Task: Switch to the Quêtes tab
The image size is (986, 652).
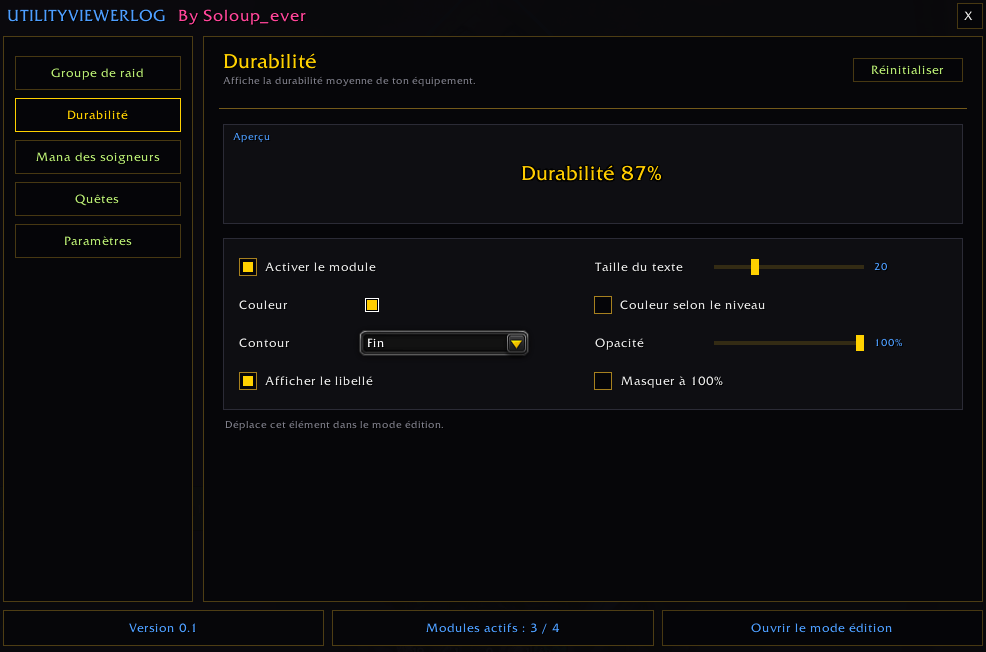Action: coord(97,199)
